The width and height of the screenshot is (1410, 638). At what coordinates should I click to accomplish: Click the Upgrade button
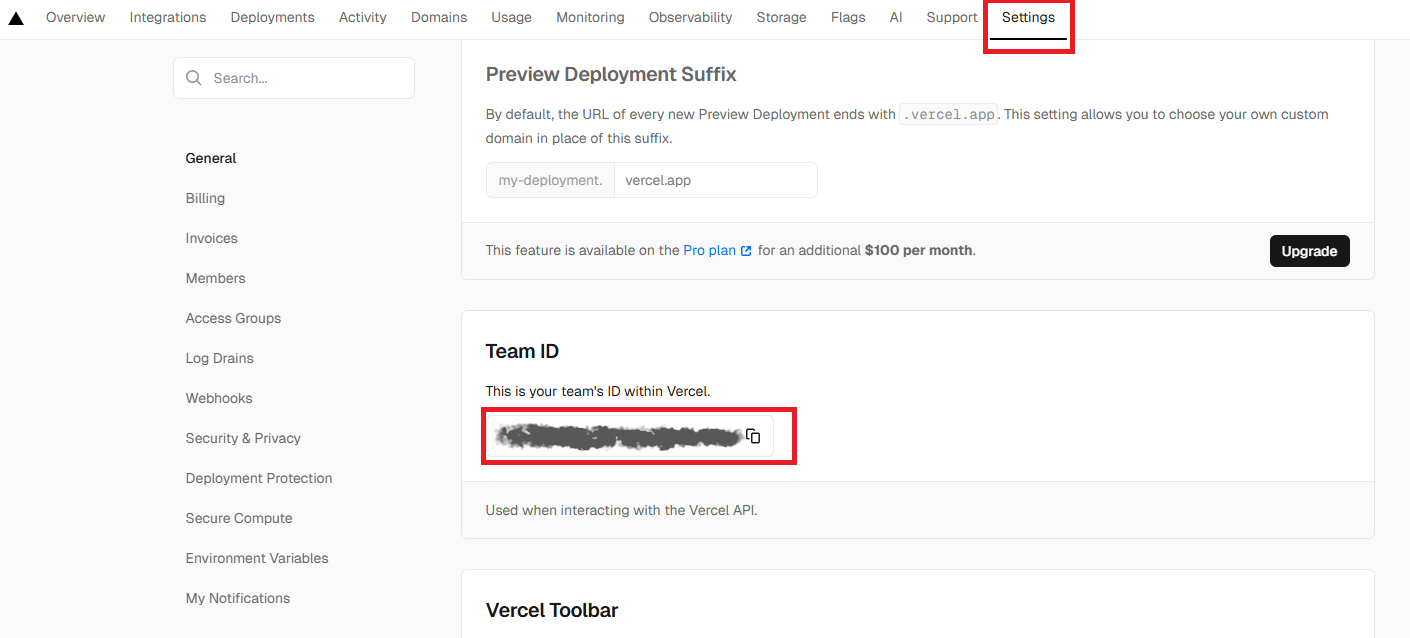[x=1309, y=250]
